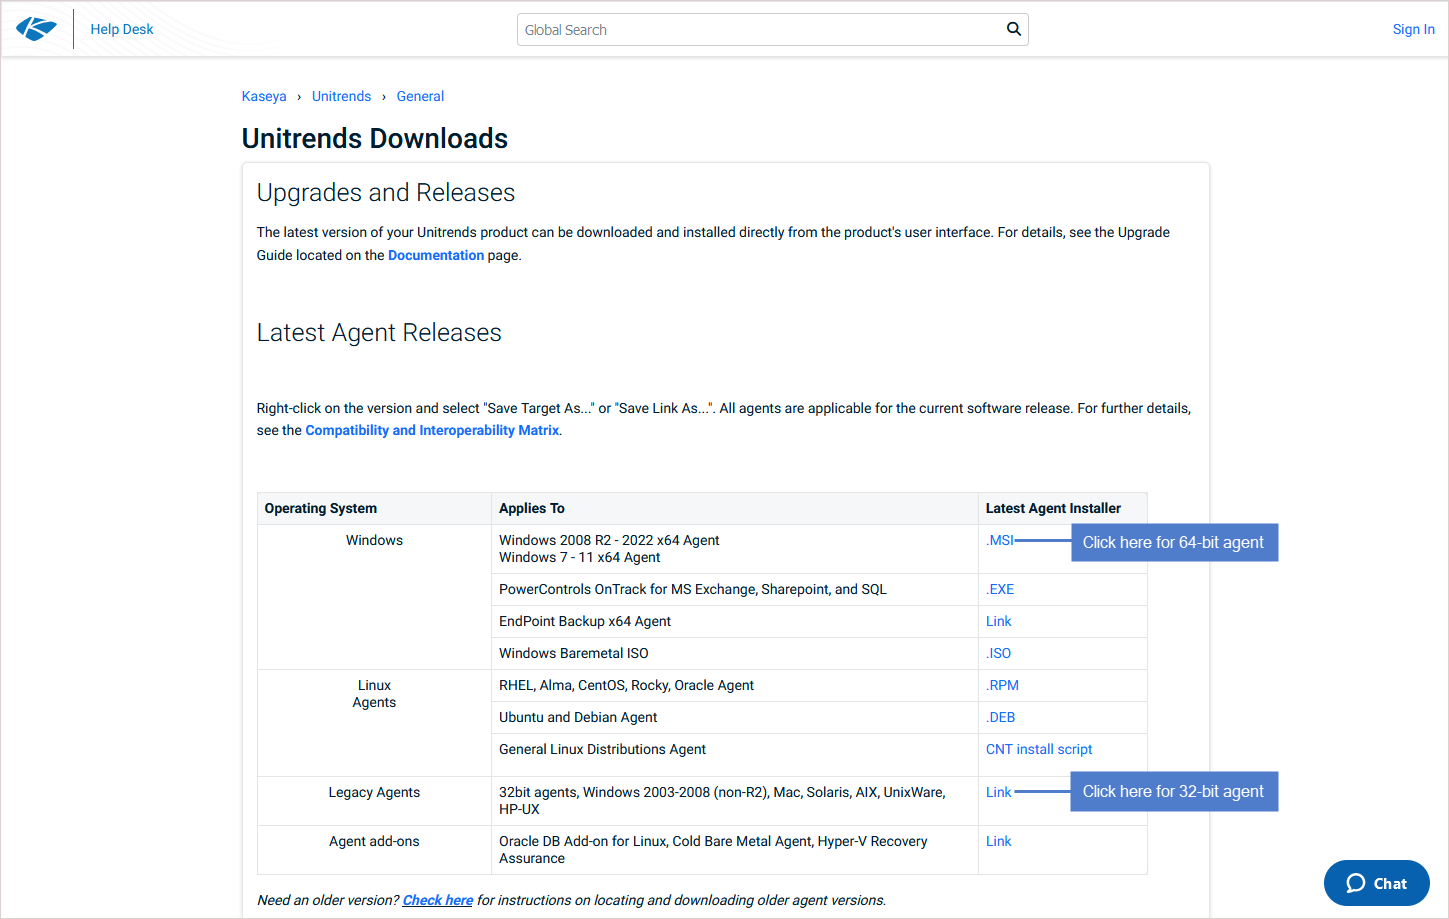The image size is (1449, 919).
Task: Open the Help Desk link
Action: tap(122, 29)
